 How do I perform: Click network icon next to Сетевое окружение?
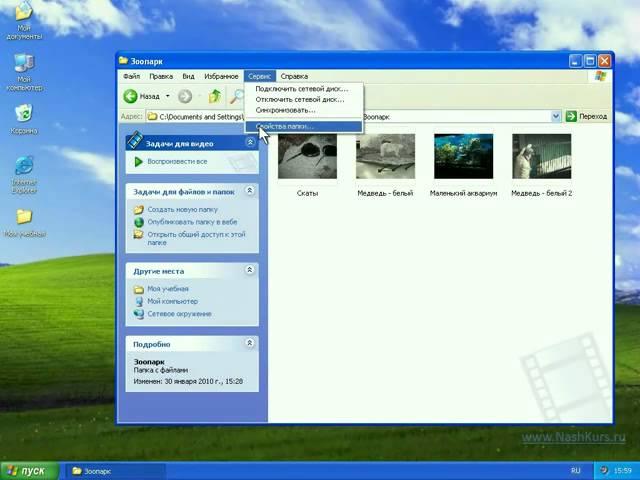(139, 314)
